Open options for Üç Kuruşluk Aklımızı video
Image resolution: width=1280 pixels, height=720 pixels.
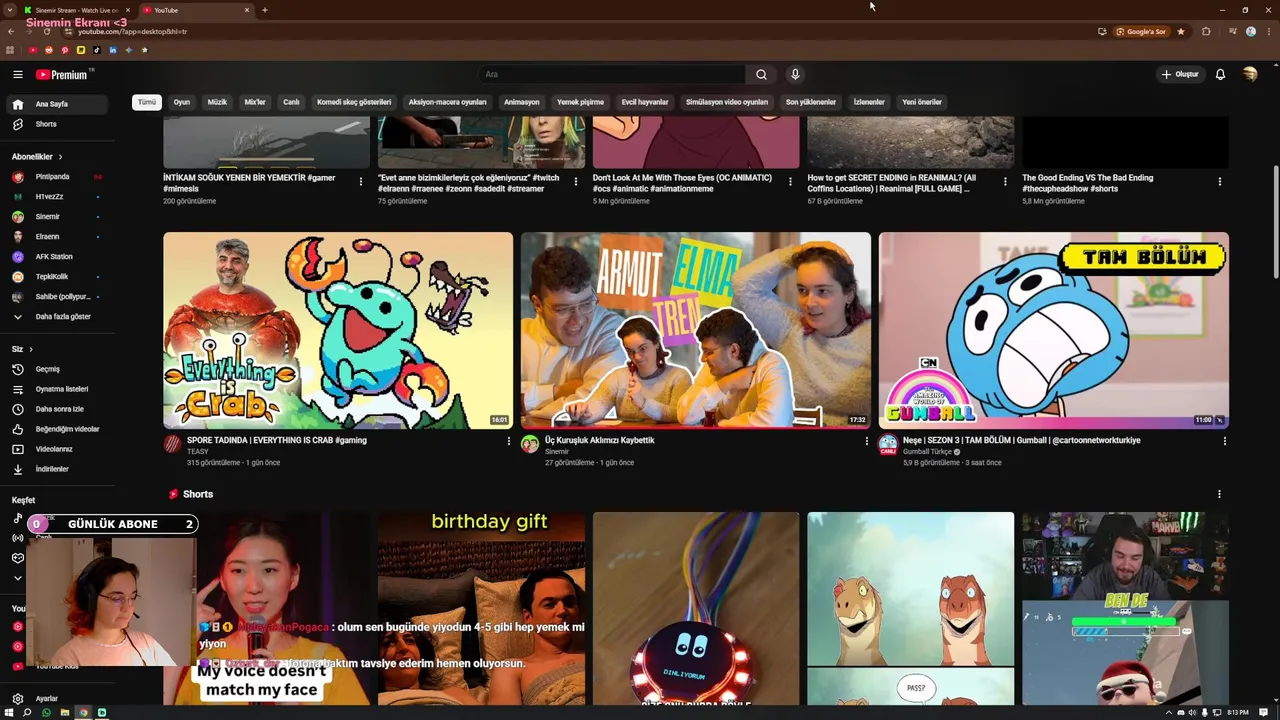pyautogui.click(x=867, y=441)
